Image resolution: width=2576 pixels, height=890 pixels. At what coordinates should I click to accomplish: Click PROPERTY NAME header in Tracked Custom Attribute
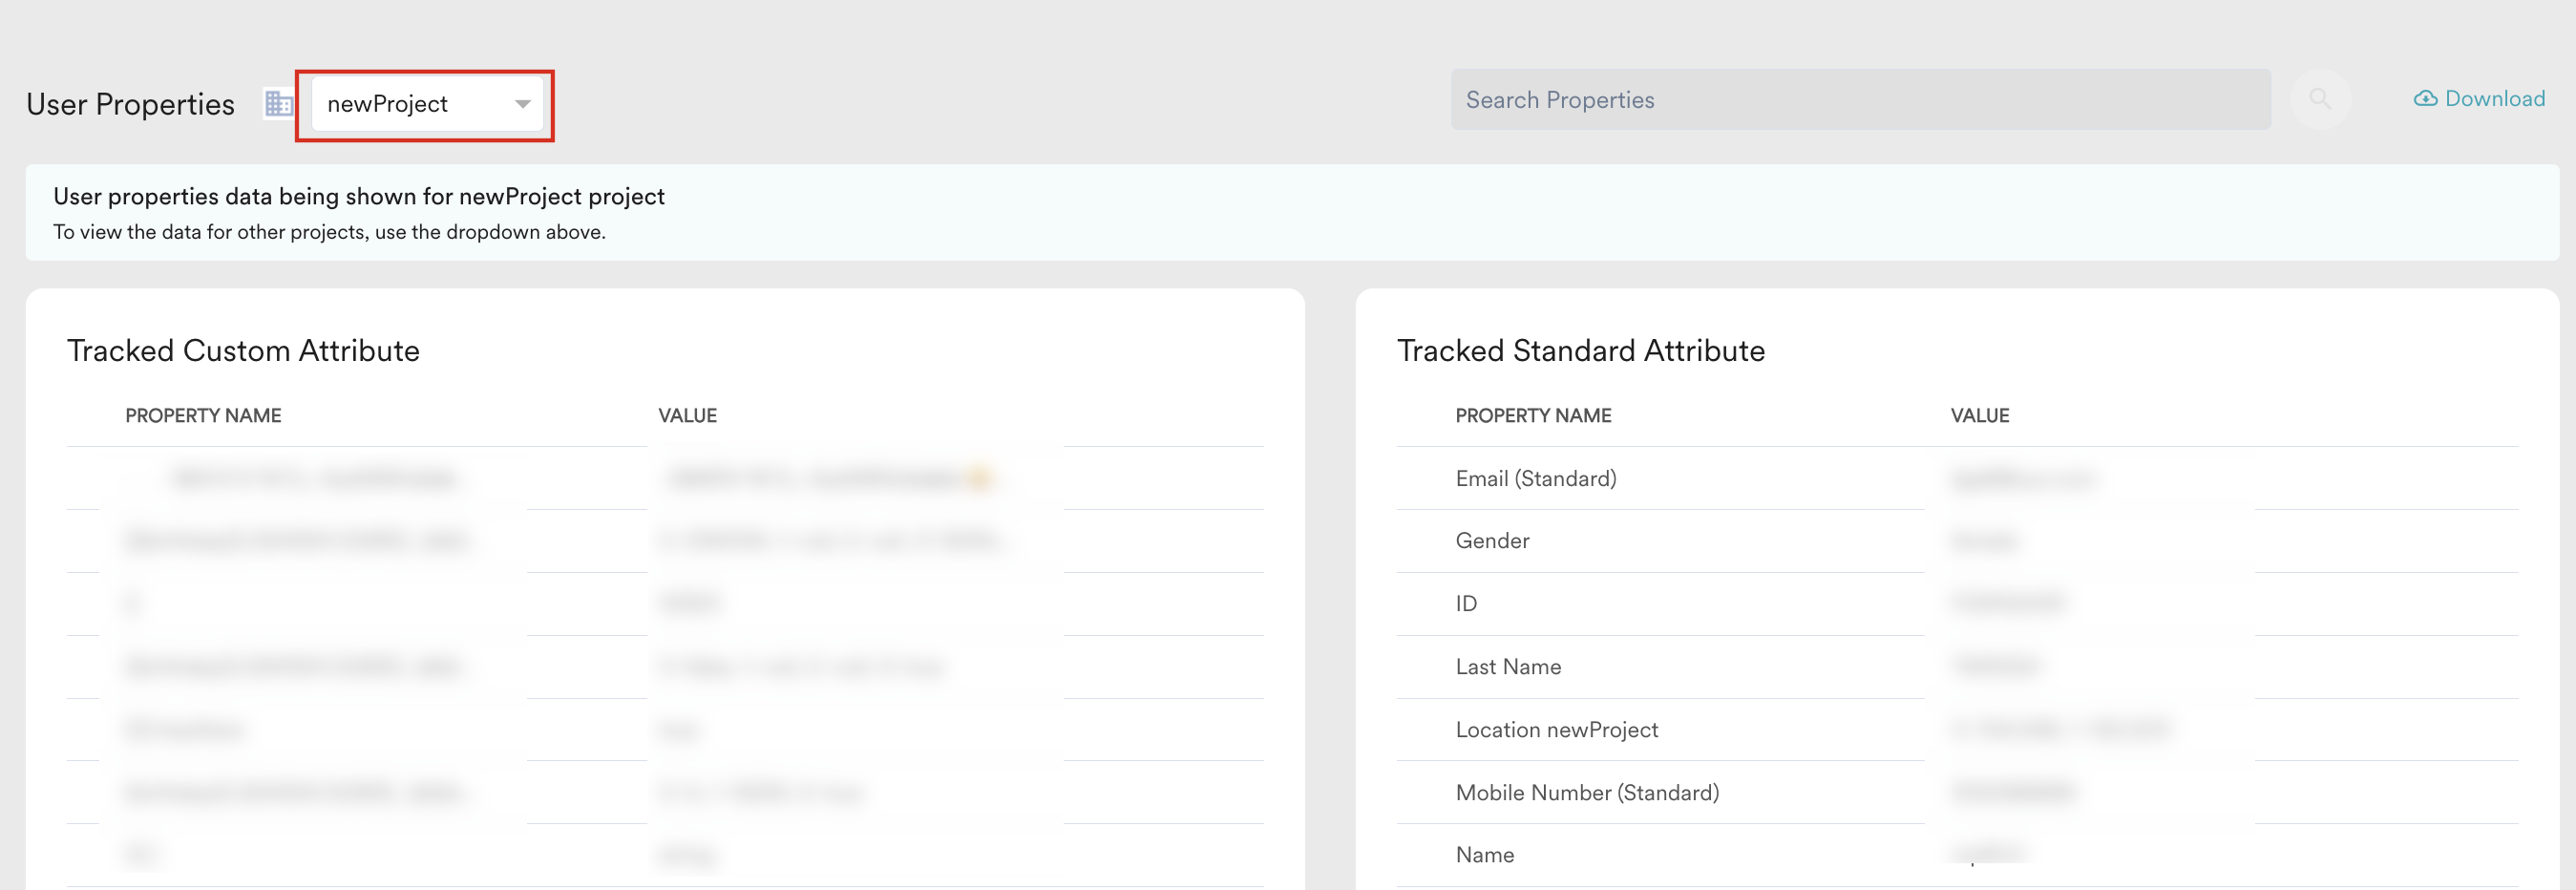click(x=203, y=416)
